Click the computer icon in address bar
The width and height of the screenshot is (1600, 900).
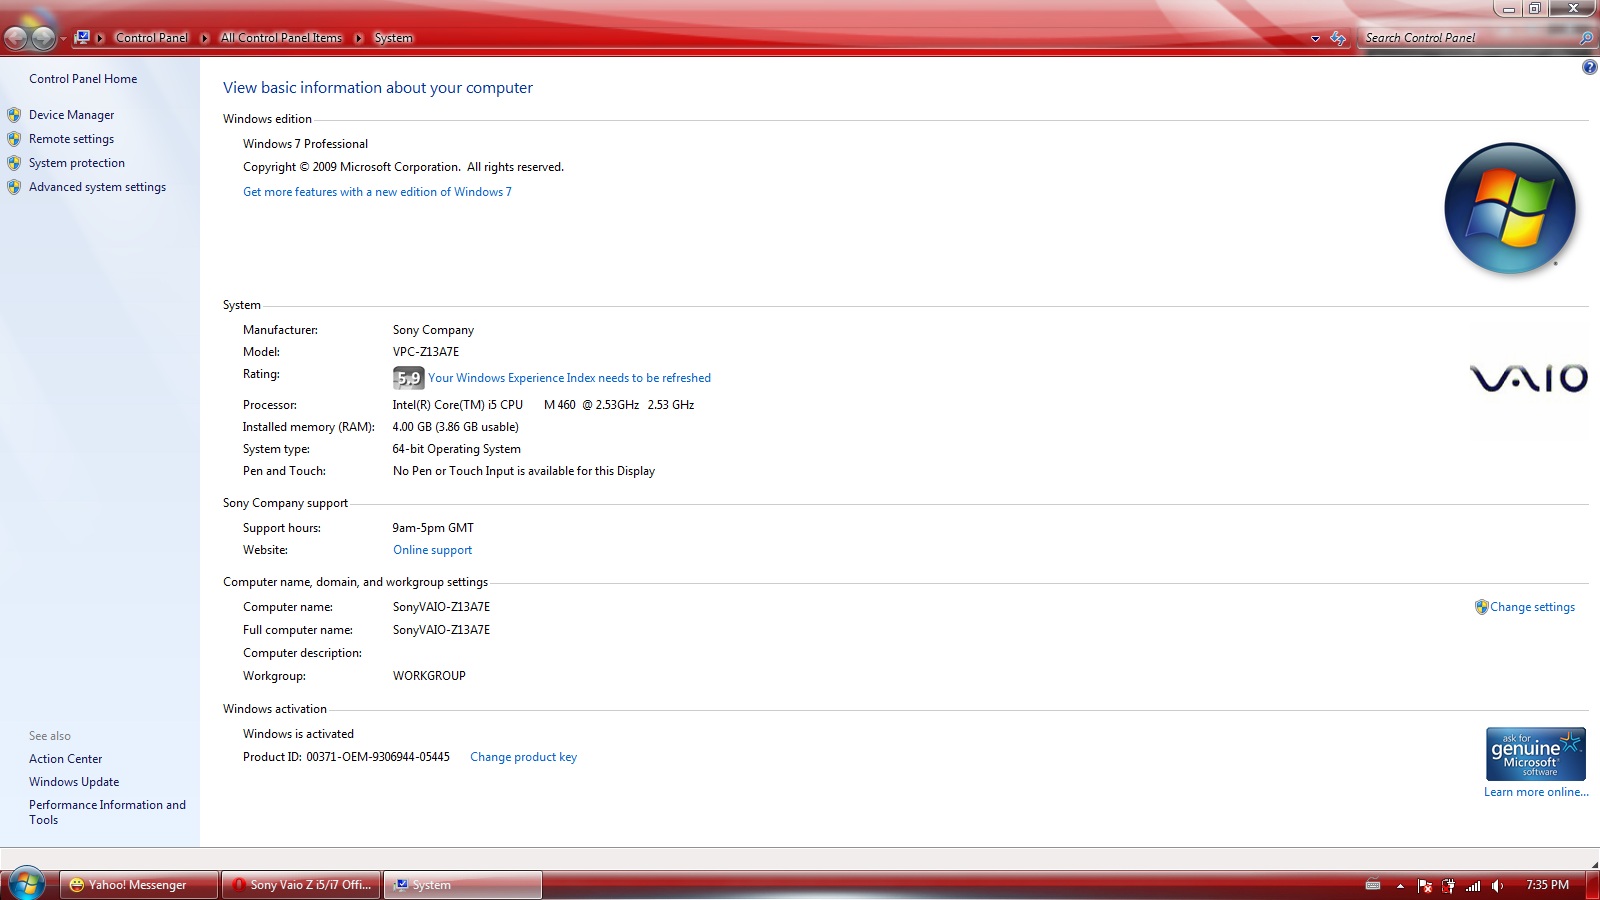pyautogui.click(x=82, y=37)
